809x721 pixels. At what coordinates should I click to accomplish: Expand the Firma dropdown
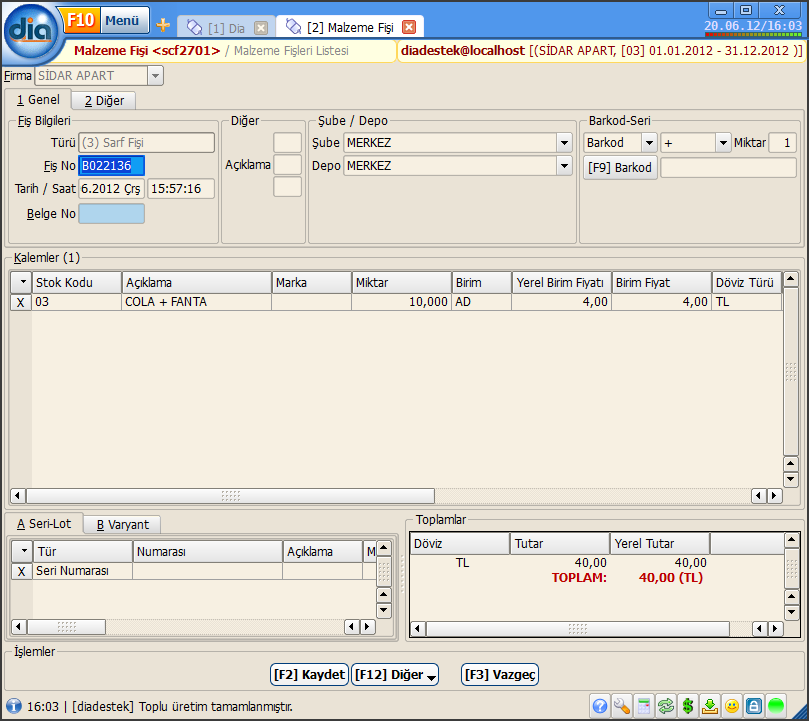[155, 76]
